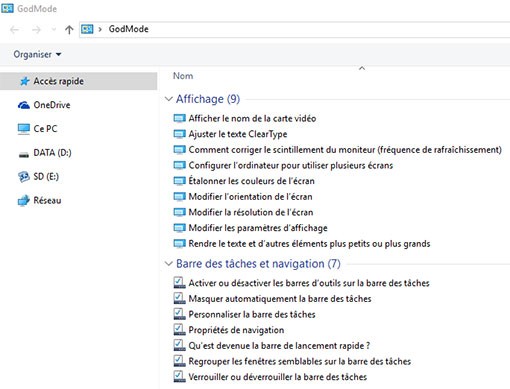
Task: Click icon beside Qu'est devenue la barre de lancement
Action: [x=179, y=345]
